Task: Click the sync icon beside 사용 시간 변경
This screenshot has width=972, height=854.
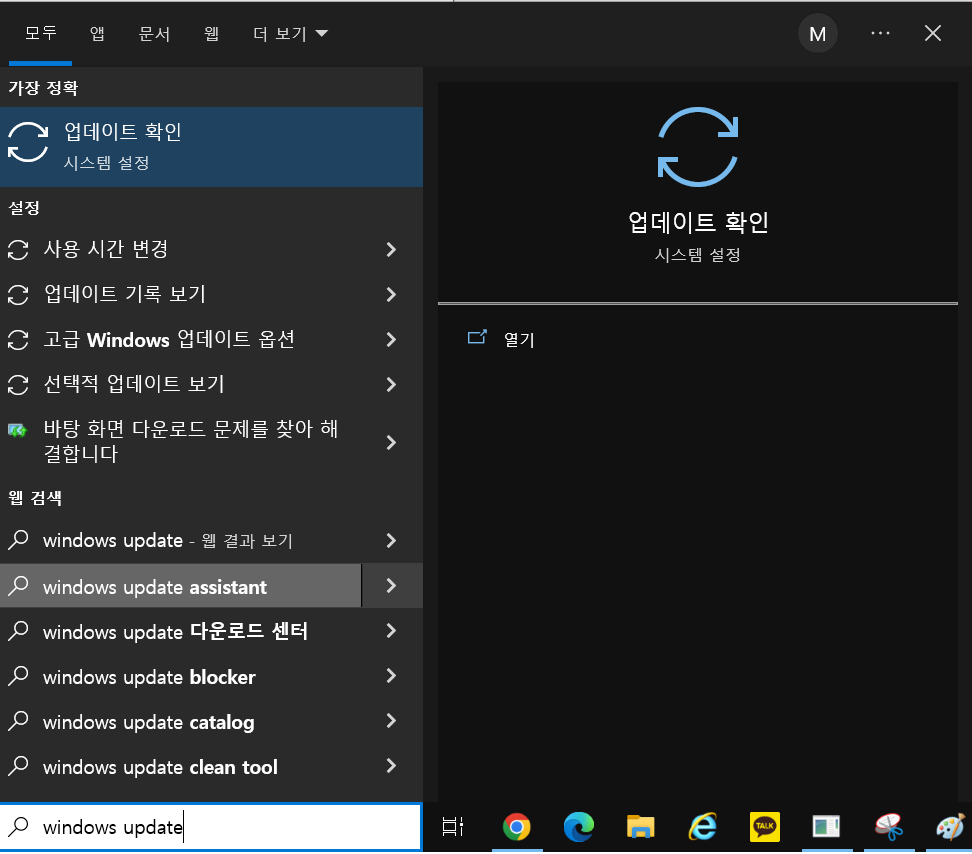Action: (x=18, y=250)
